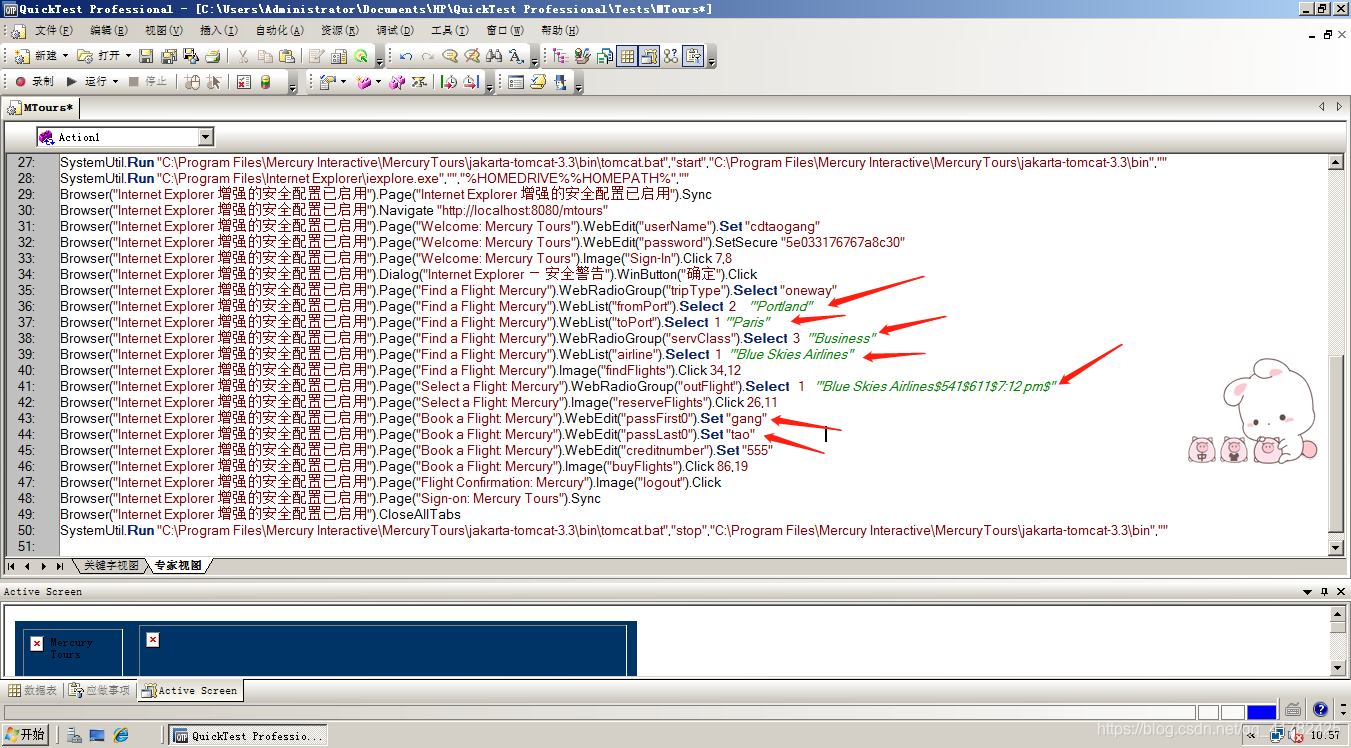Click the Record button
This screenshot has width=1351, height=748.
(x=35, y=82)
